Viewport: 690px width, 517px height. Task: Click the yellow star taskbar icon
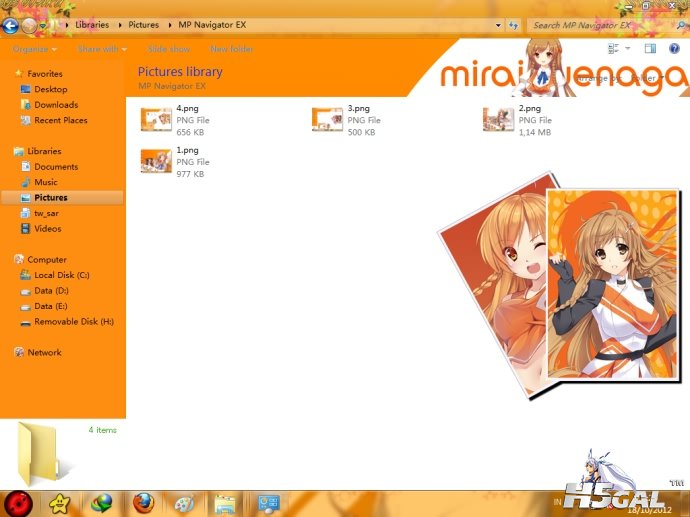click(60, 503)
